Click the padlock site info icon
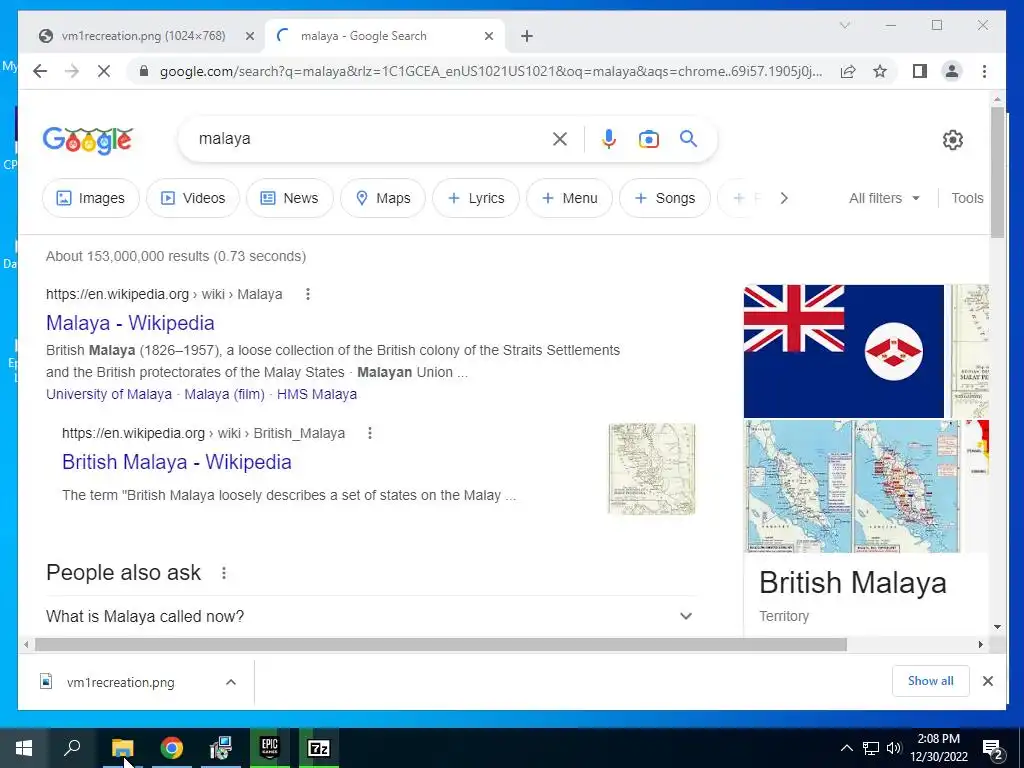This screenshot has height=768, width=1024. 144,71
